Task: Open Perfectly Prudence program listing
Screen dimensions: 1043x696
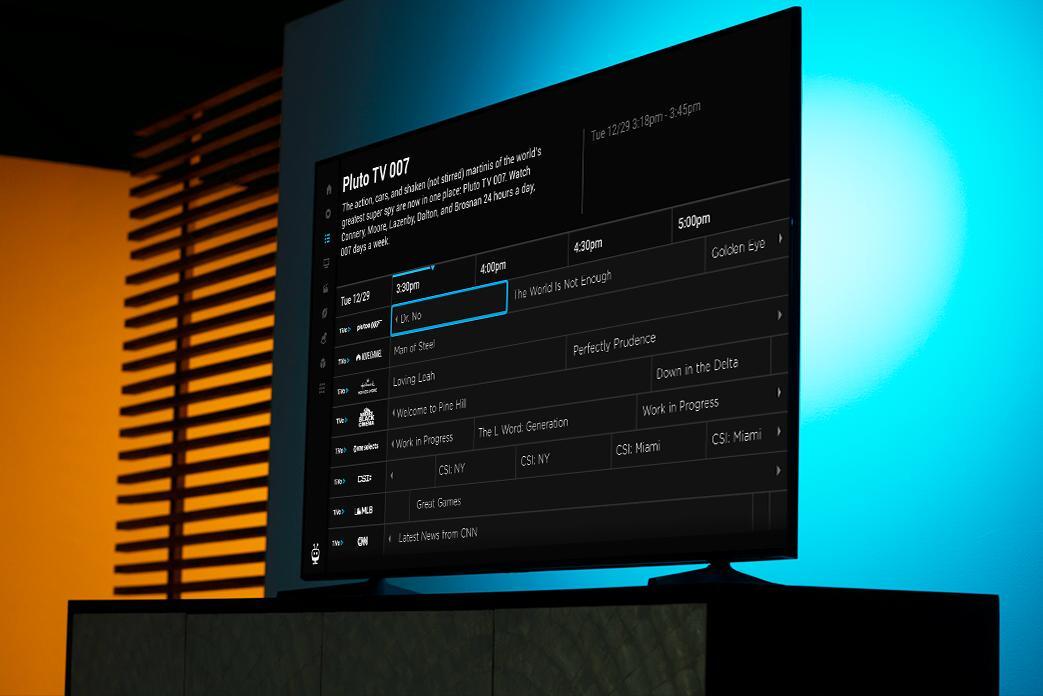Action: coord(614,346)
